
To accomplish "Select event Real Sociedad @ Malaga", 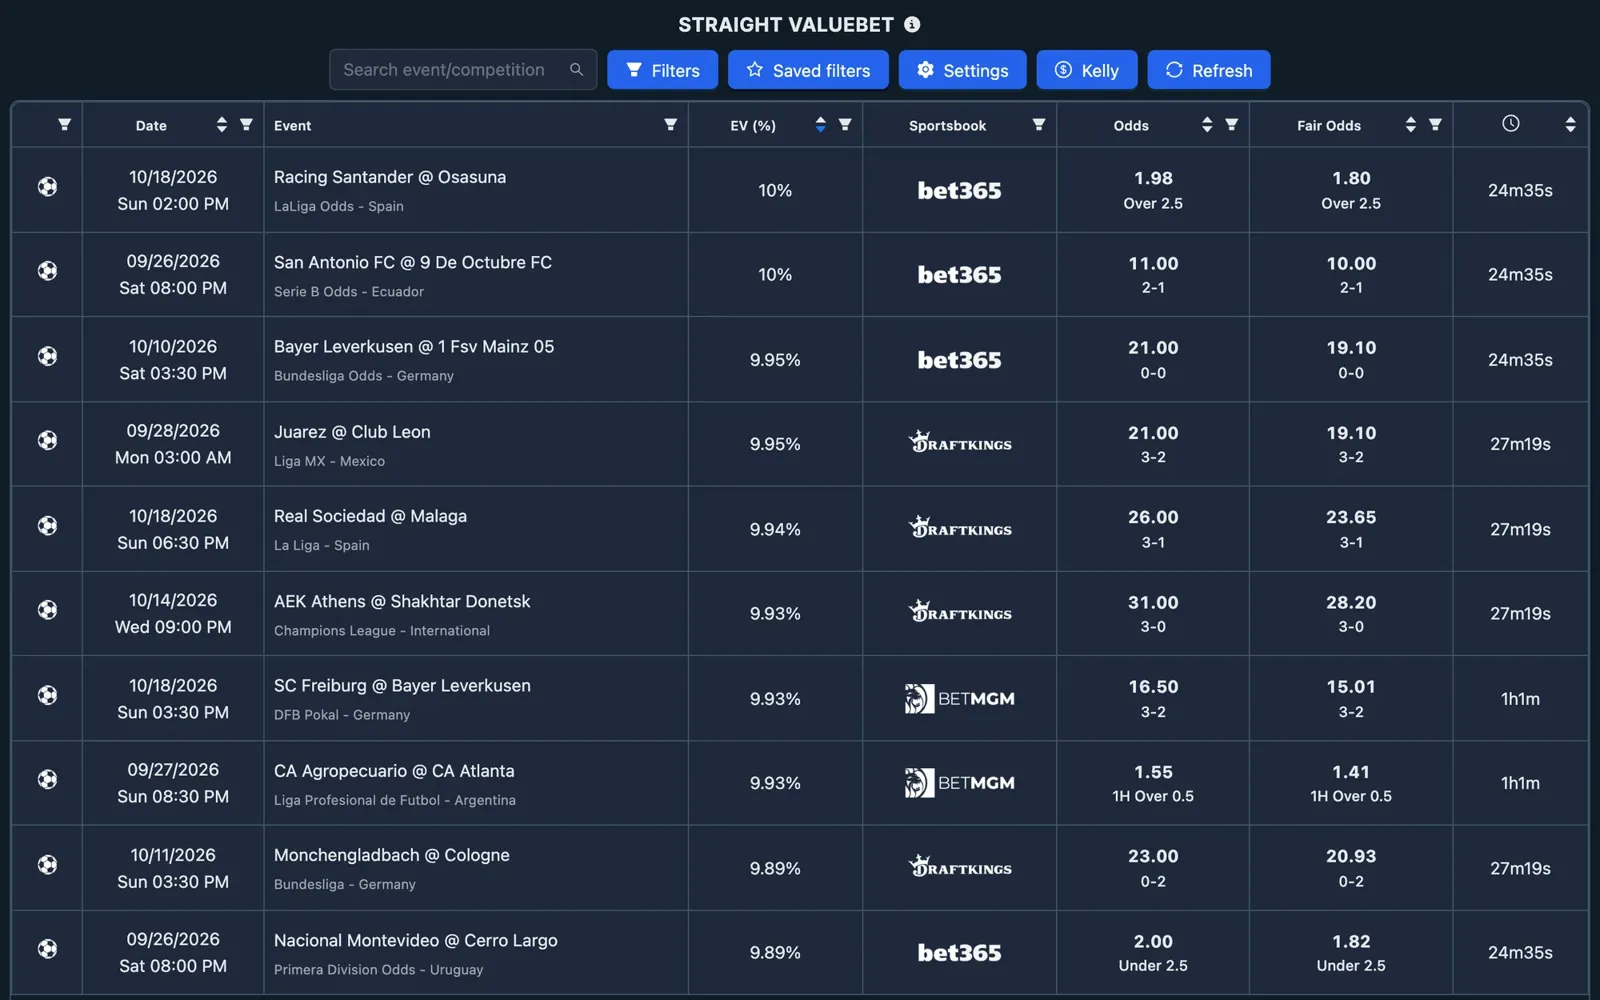I will coord(370,516).
